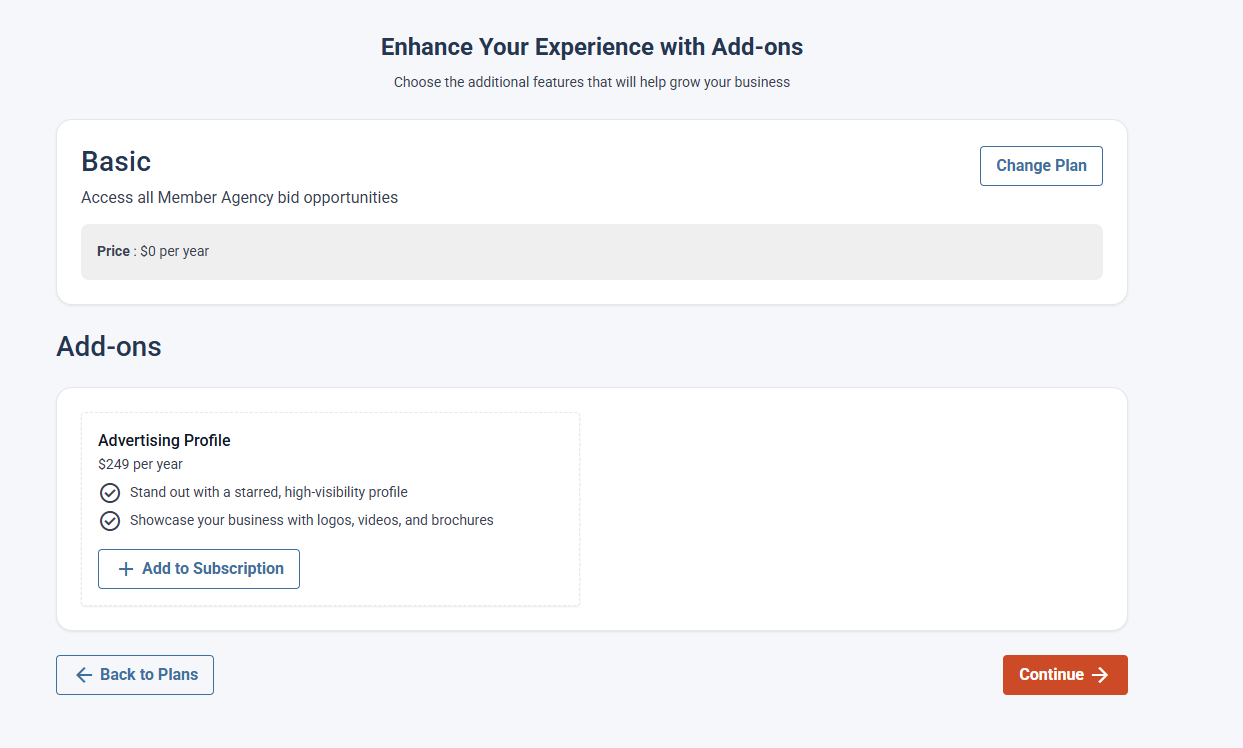The image size is (1243, 748).
Task: Proceed with the orange Continue button
Action: pos(1064,675)
